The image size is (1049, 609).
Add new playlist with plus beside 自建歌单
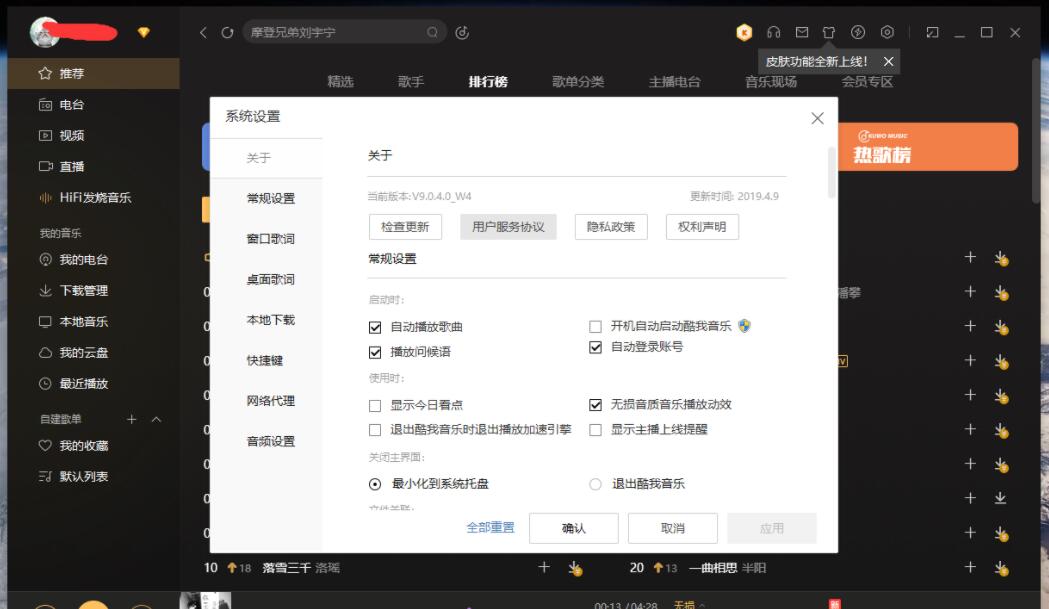132,419
